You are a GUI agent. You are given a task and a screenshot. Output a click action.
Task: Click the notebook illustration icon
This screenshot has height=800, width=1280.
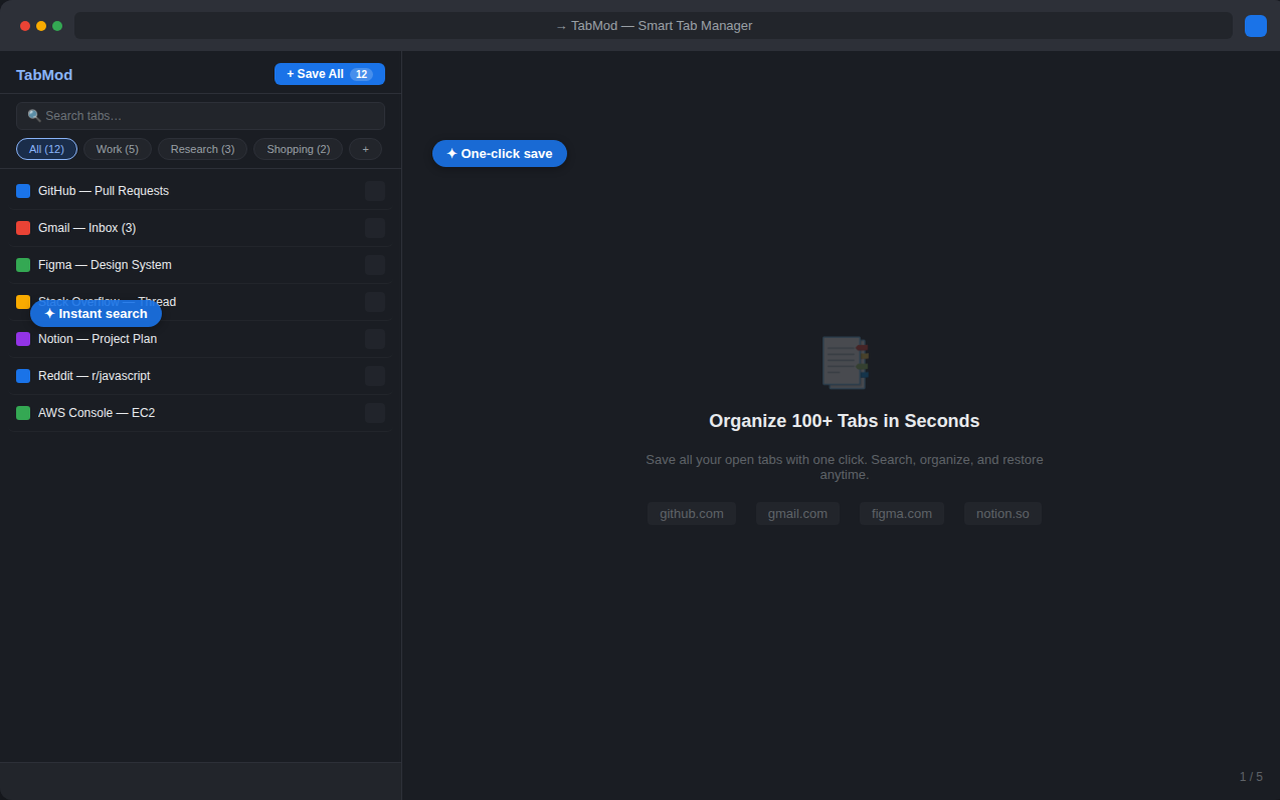pyautogui.click(x=844, y=363)
